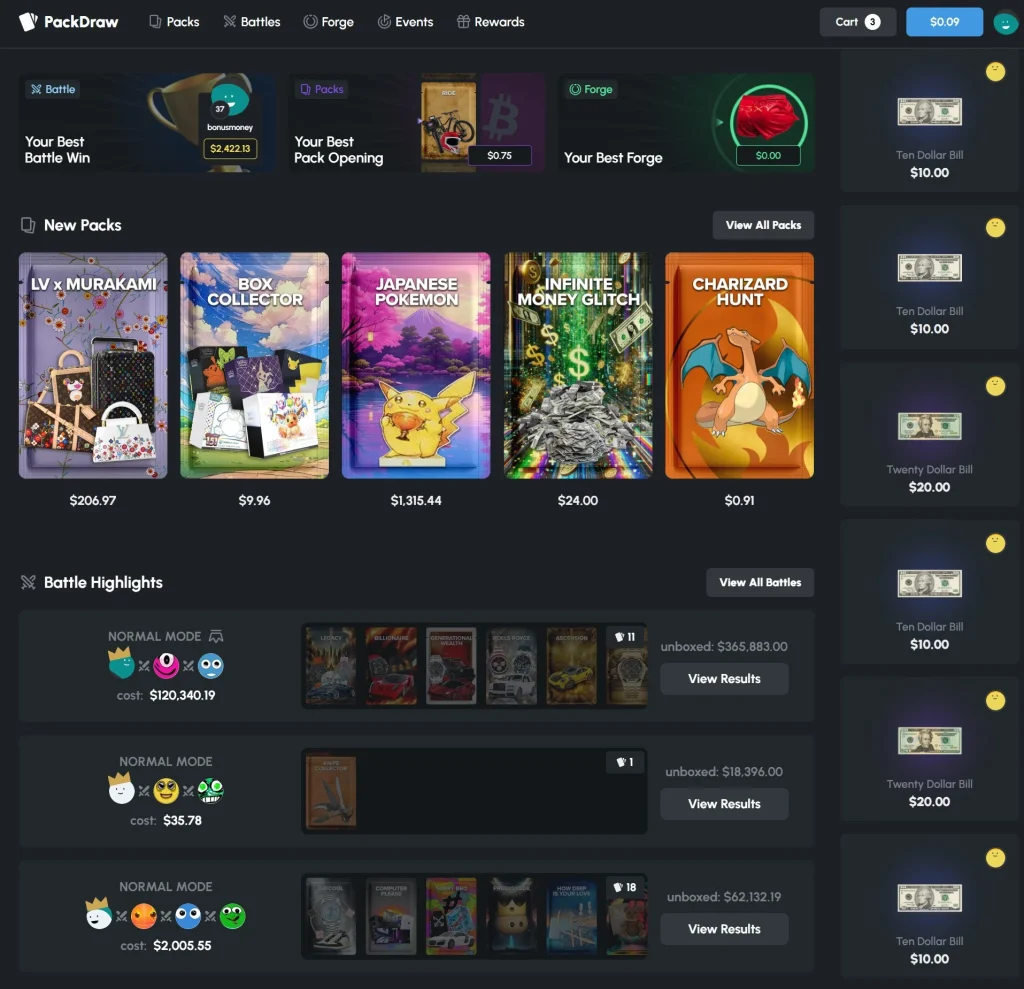This screenshot has height=989, width=1024.
Task: Open the JAPANESE POKEMON pack
Action: tap(416, 366)
